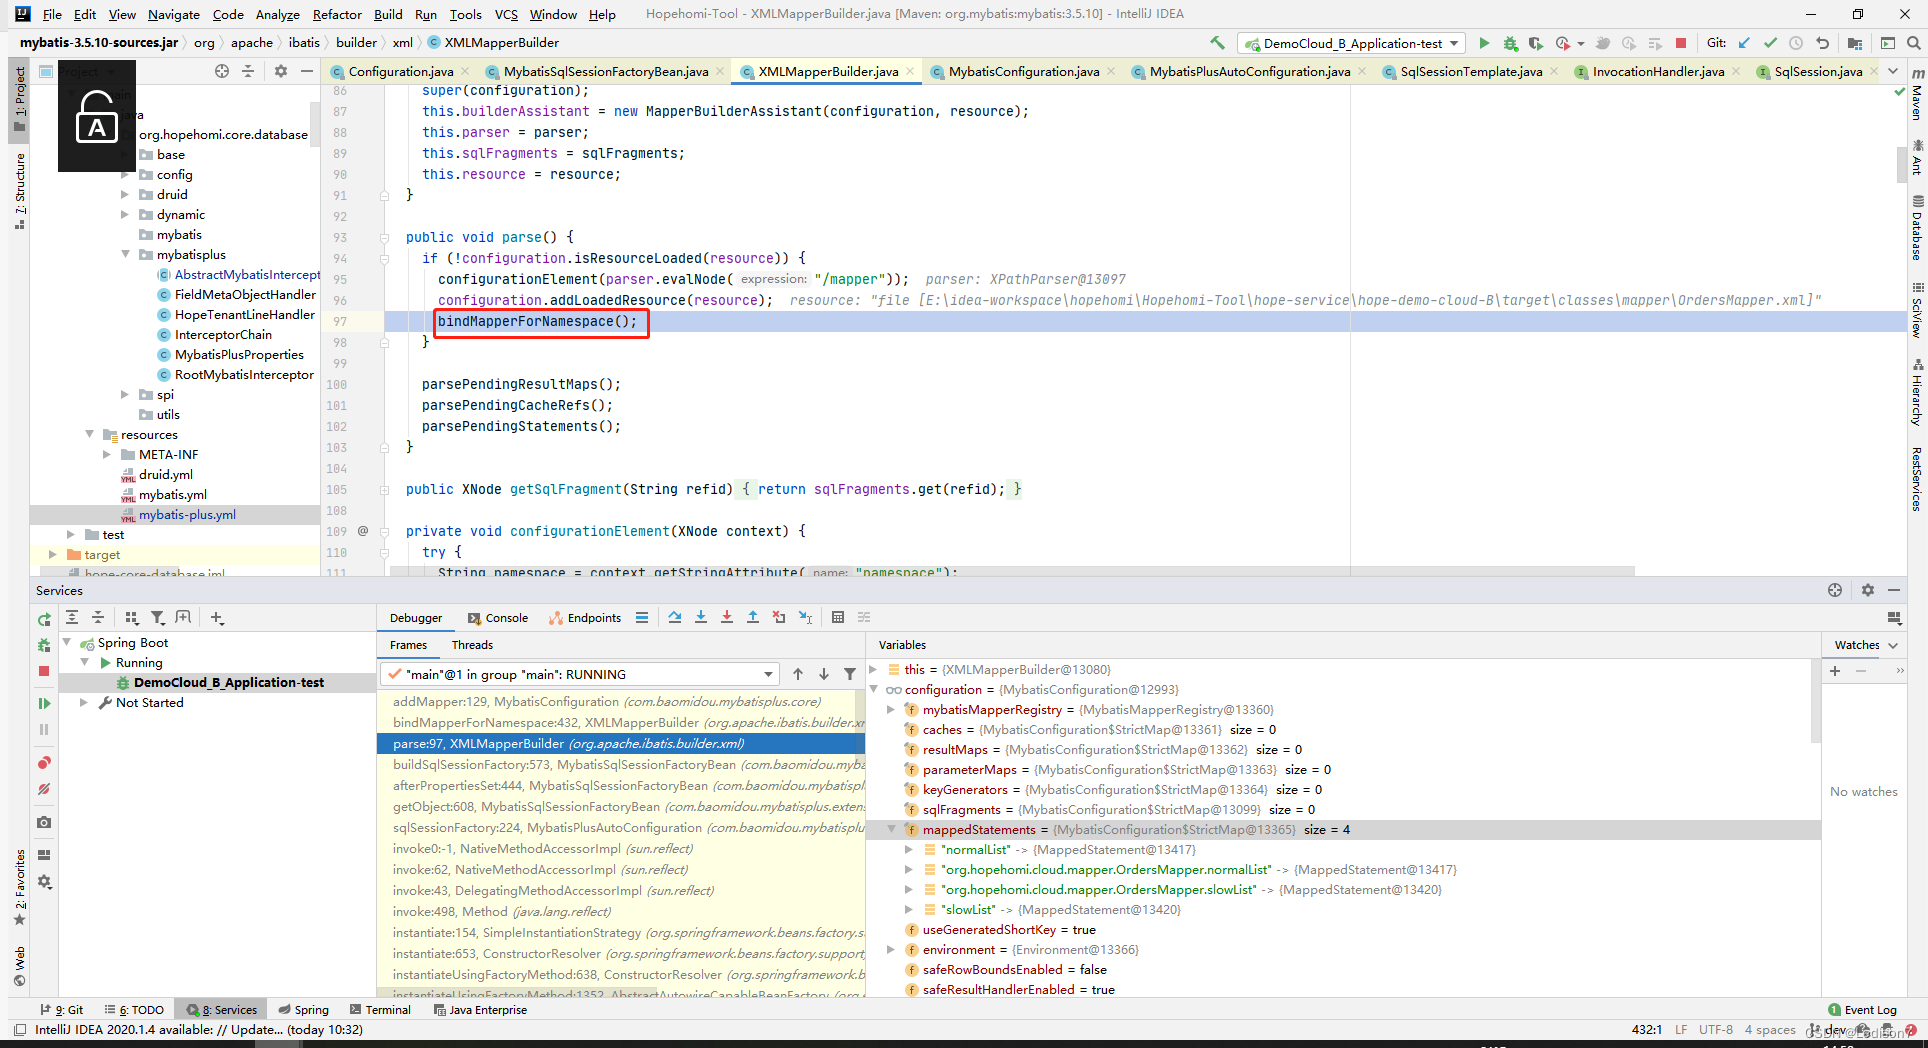1928x1048 pixels.
Task: Open run configuration dropdown DemoCloud_B_Application-test
Action: pos(1351,43)
